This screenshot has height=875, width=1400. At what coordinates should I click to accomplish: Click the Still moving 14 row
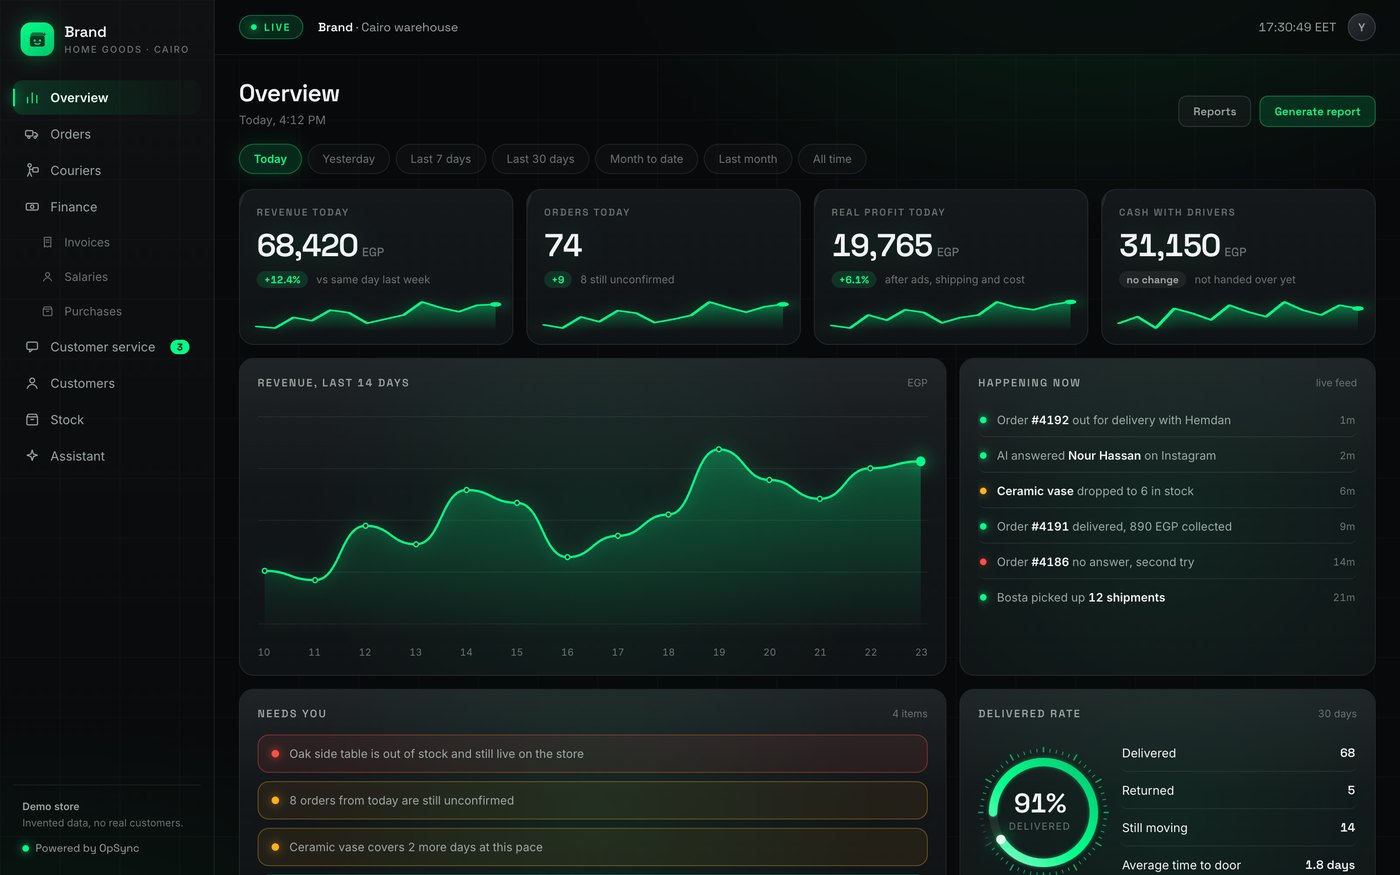1238,827
